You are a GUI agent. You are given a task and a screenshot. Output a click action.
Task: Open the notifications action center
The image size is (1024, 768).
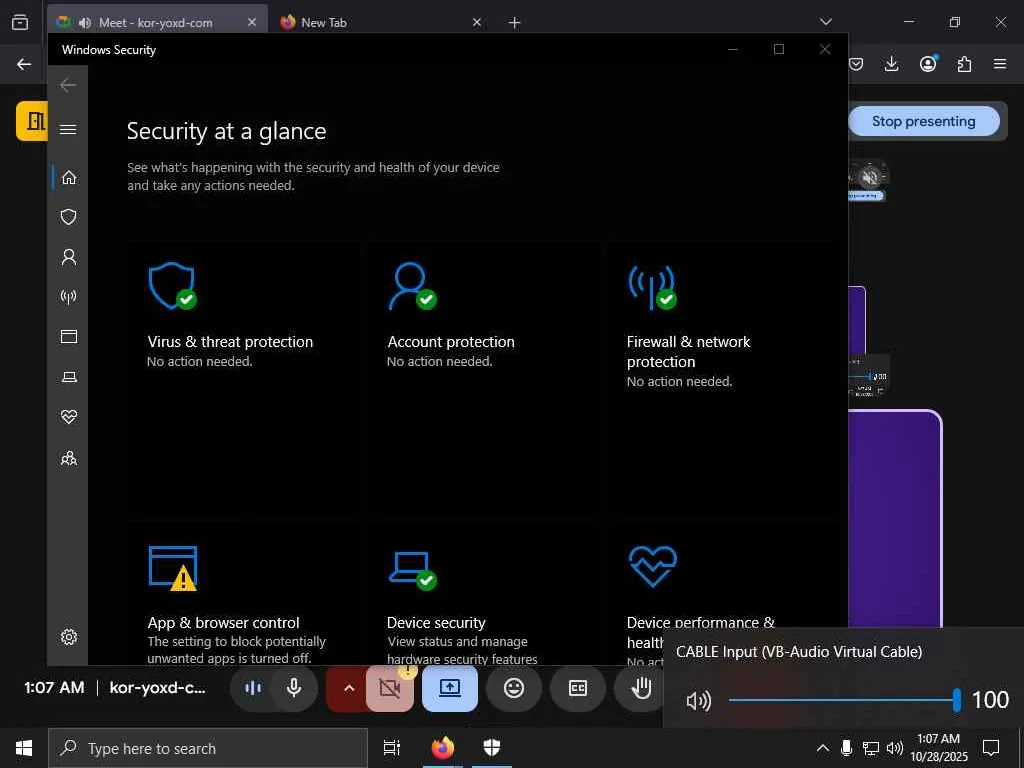(x=991, y=748)
